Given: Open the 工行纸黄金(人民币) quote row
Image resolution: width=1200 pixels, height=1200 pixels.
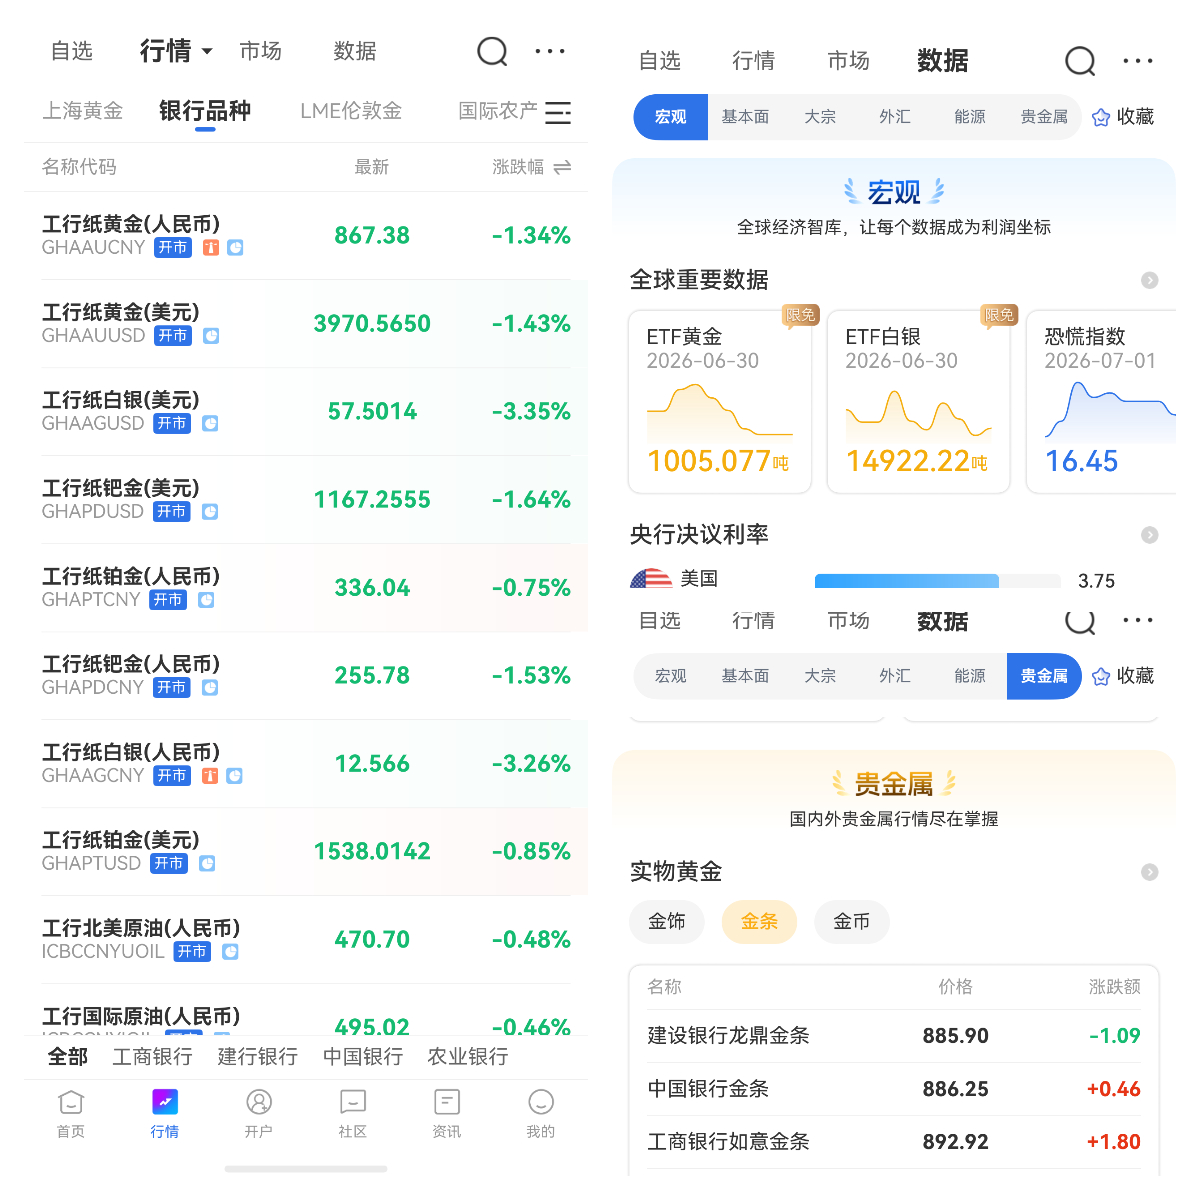Looking at the screenshot, I should 306,236.
